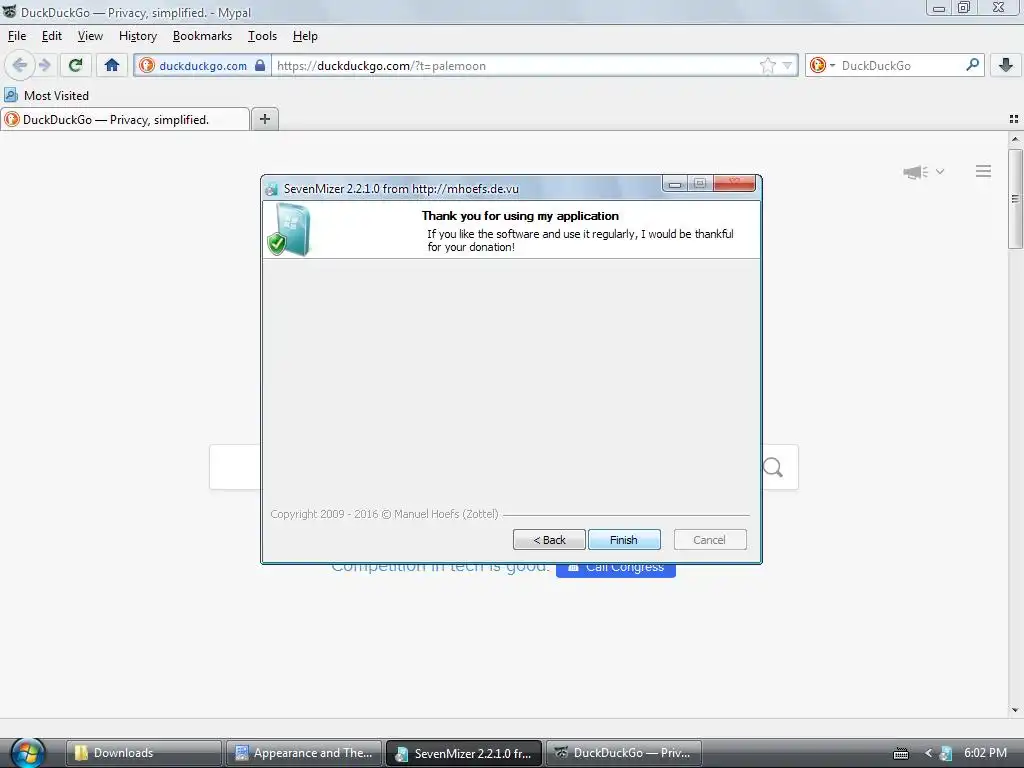The width and height of the screenshot is (1024, 768).
Task: Open the Edit menu
Action: [52, 36]
